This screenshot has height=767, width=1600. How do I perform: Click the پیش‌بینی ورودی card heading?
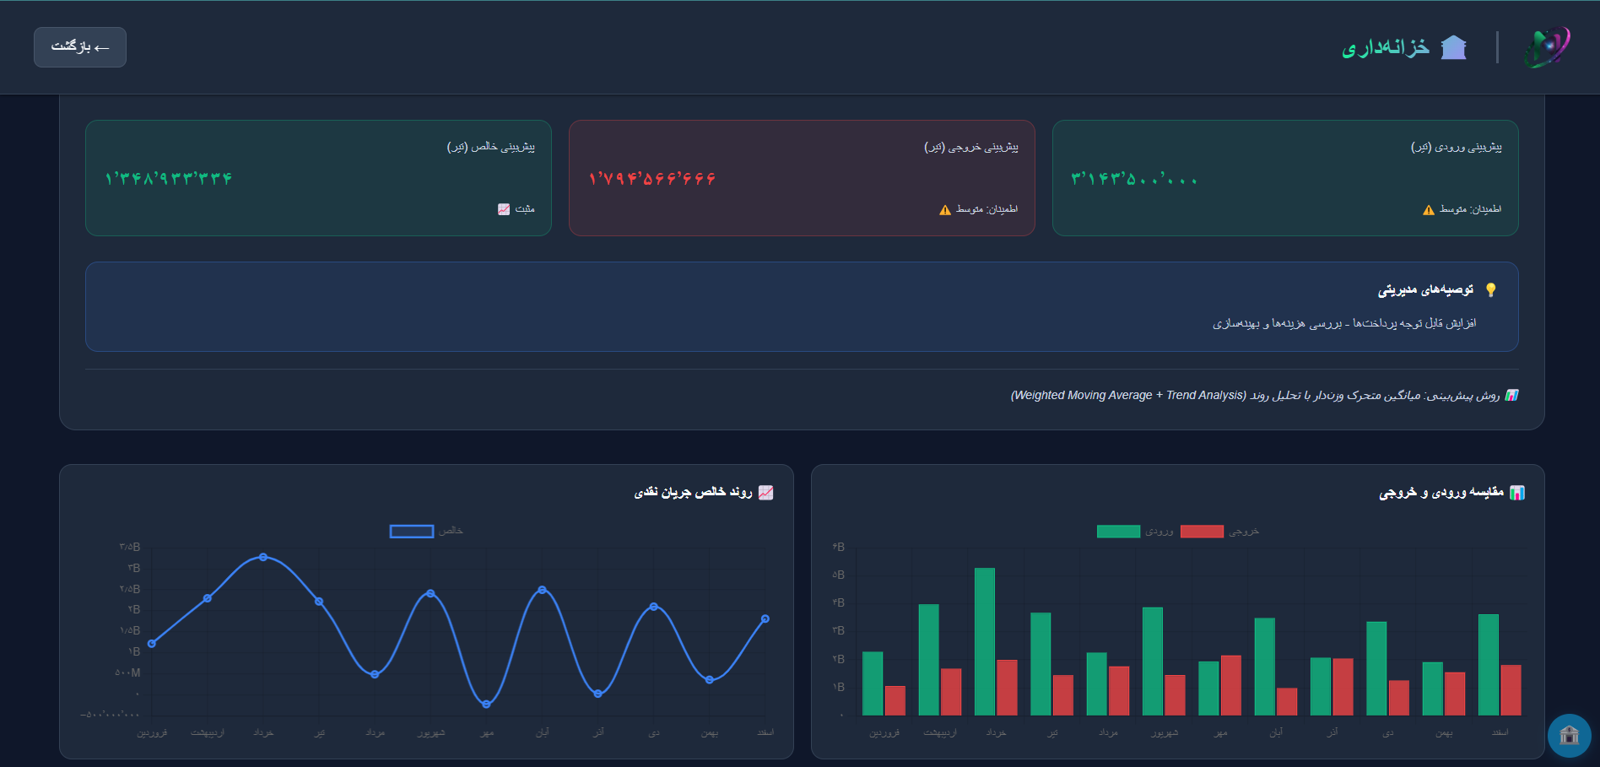[x=1456, y=147]
